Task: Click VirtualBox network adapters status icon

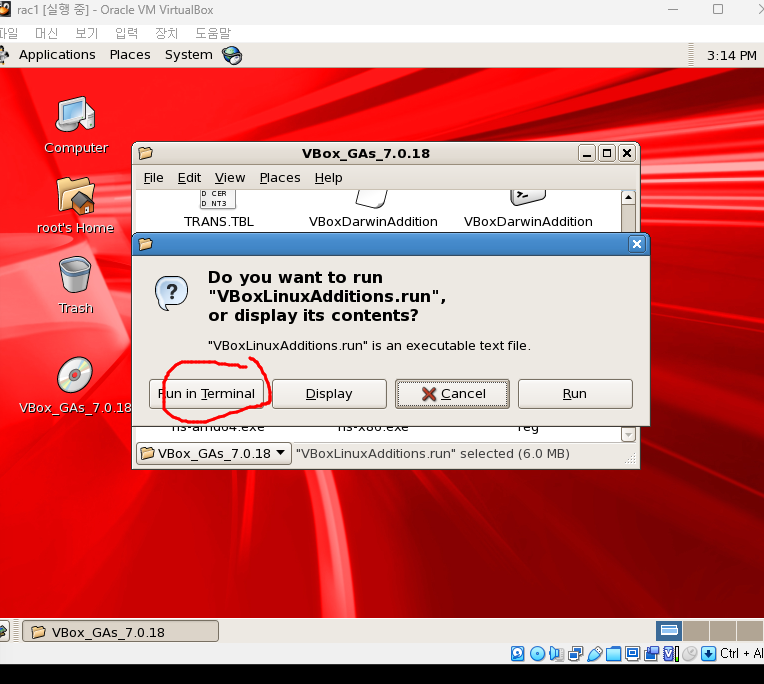Action: pos(575,654)
